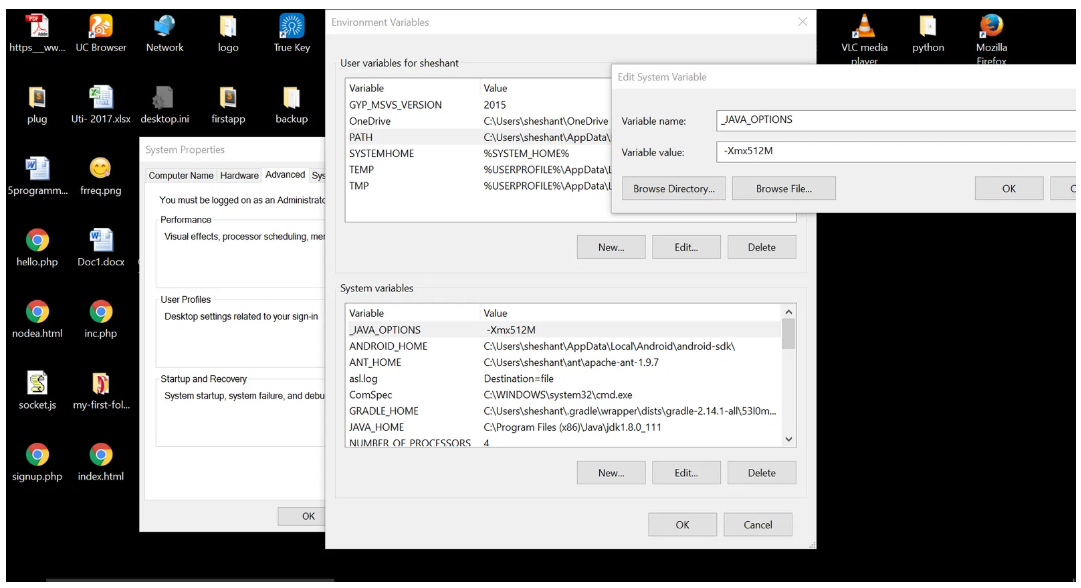Viewport: 1081px width, 588px height.
Task: Click New... under User variables
Action: (610, 248)
